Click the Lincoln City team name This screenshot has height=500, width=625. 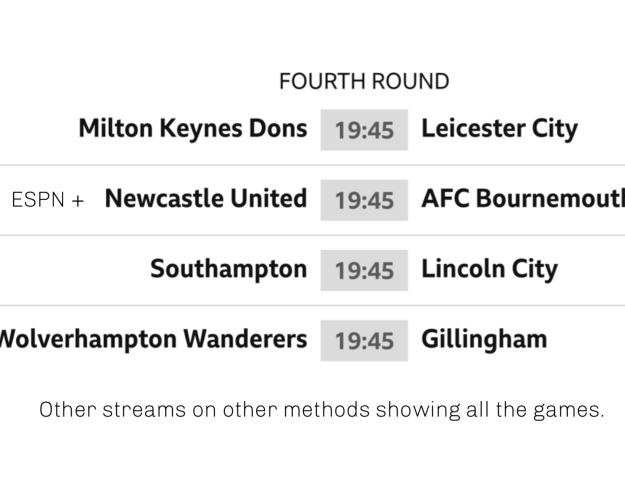pos(489,269)
